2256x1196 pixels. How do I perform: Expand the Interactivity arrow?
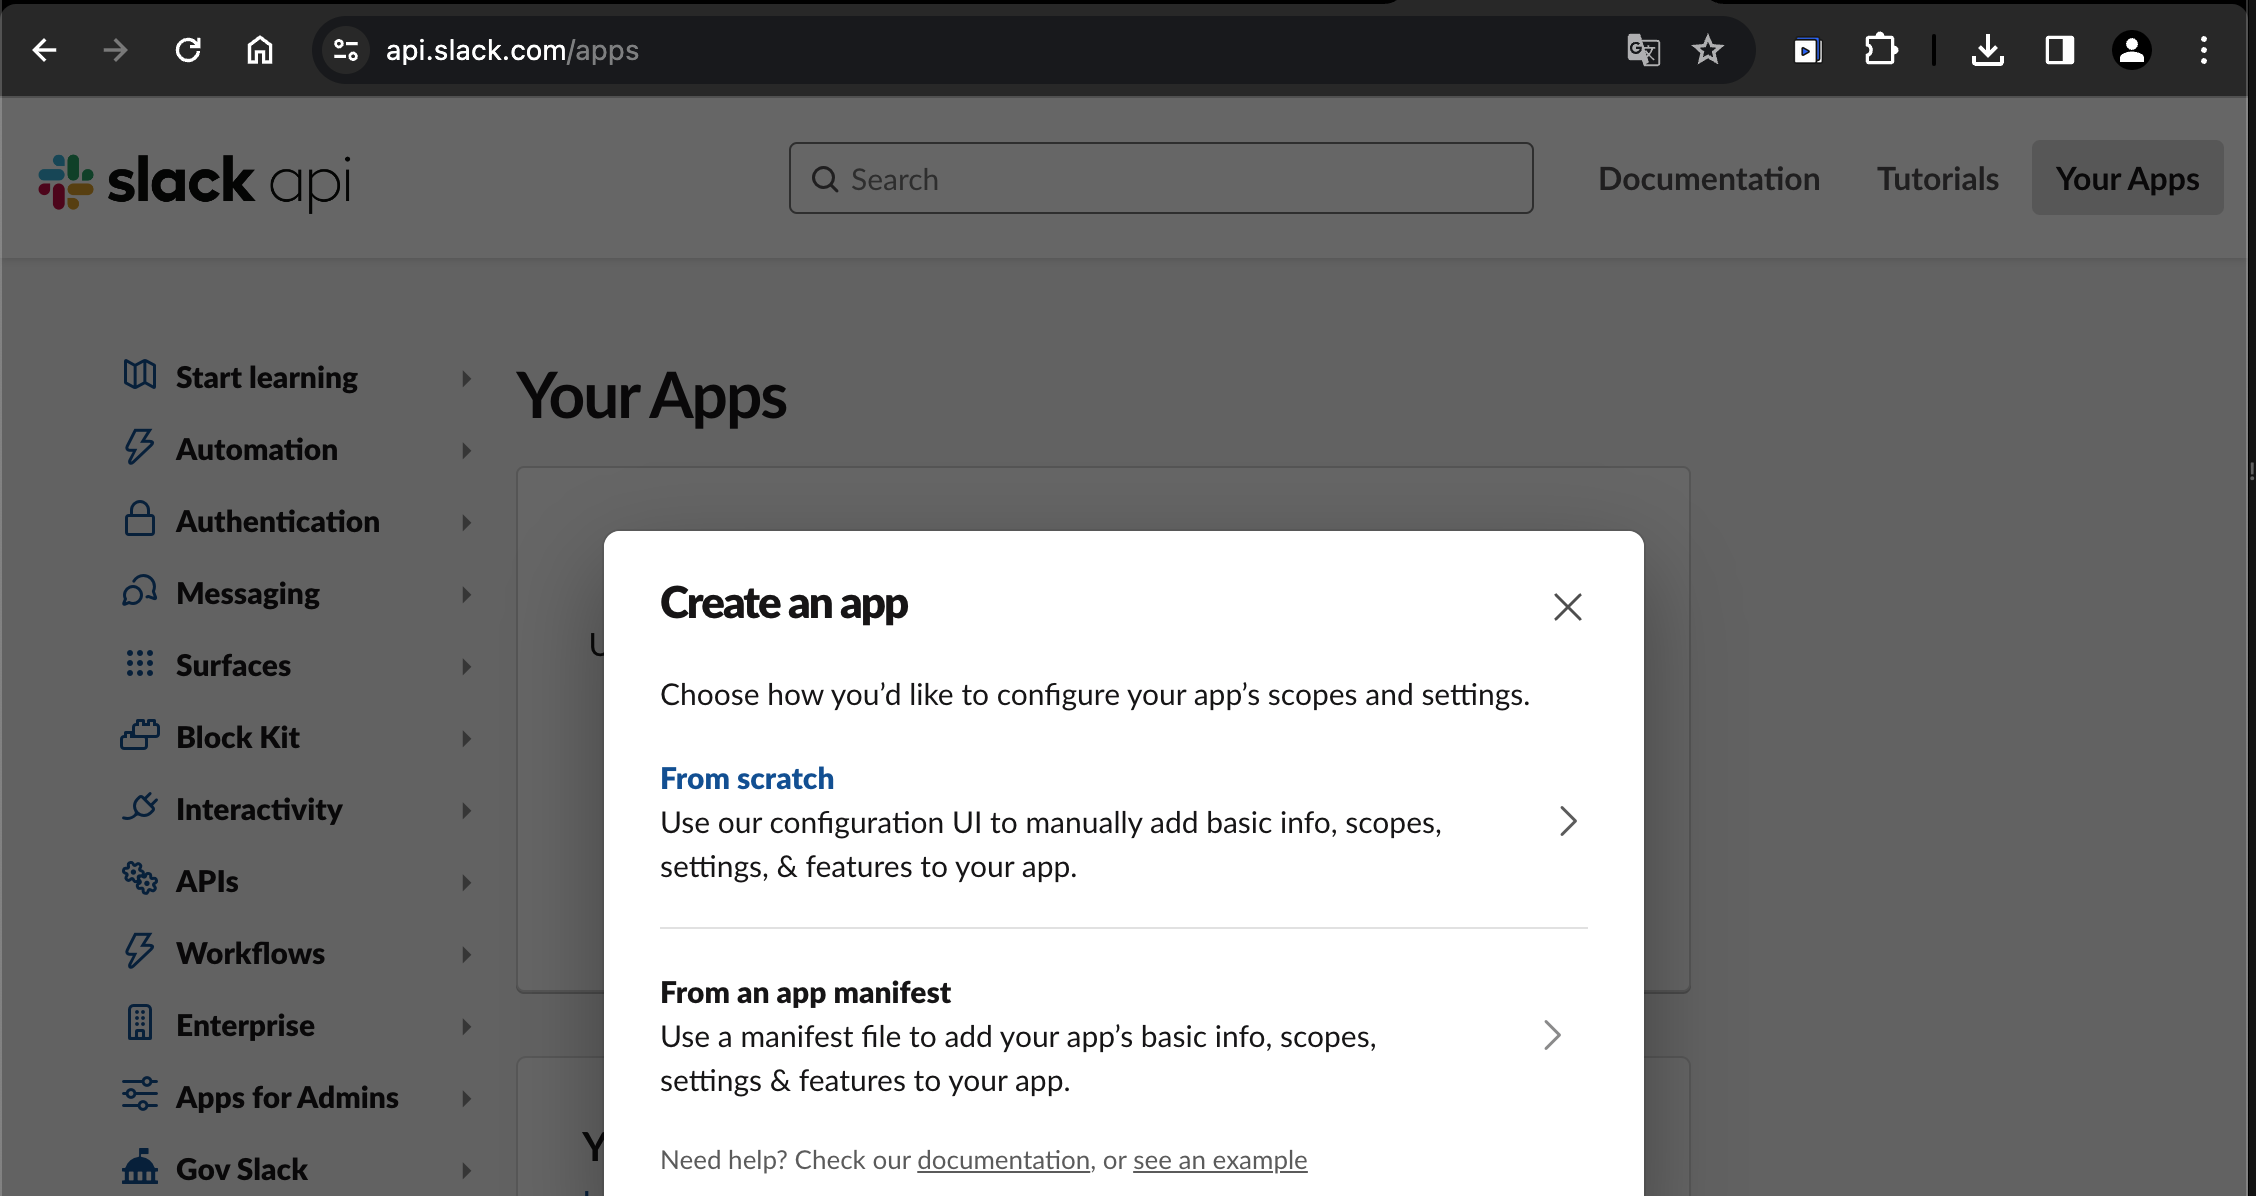[466, 810]
